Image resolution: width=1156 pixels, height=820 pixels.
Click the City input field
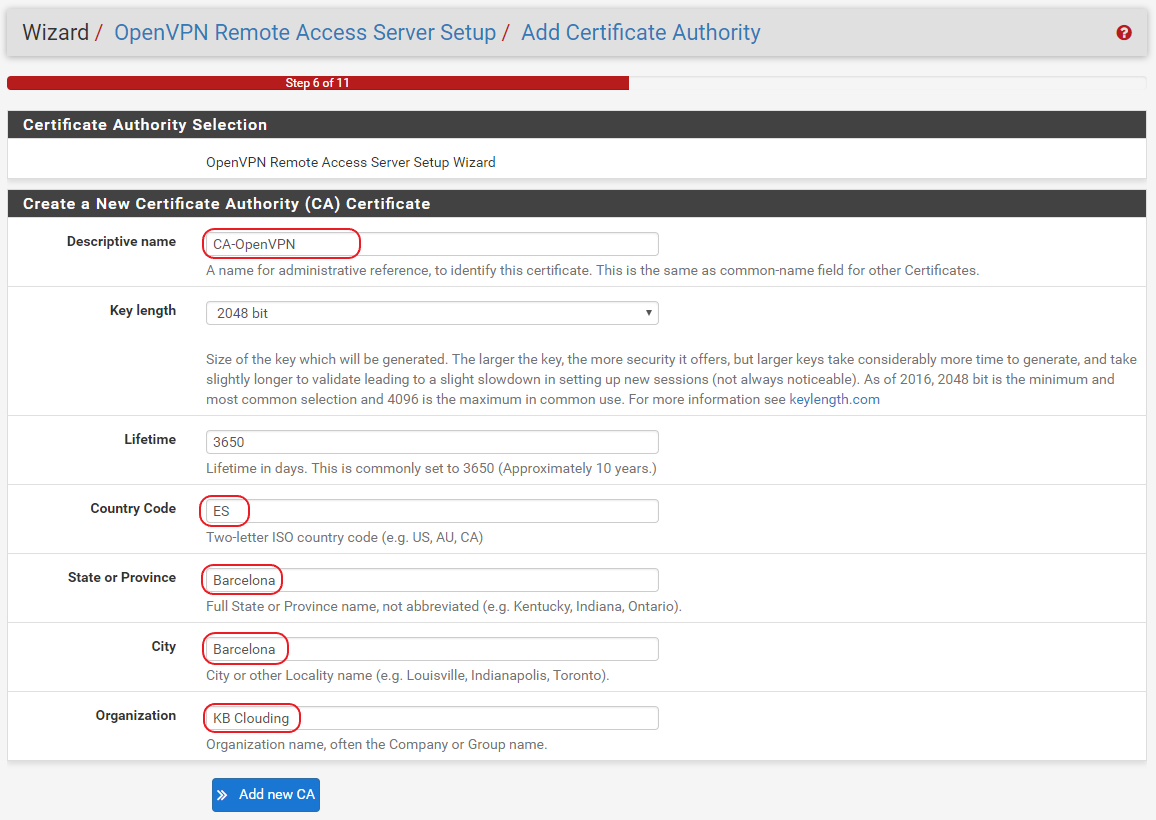tap(432, 649)
